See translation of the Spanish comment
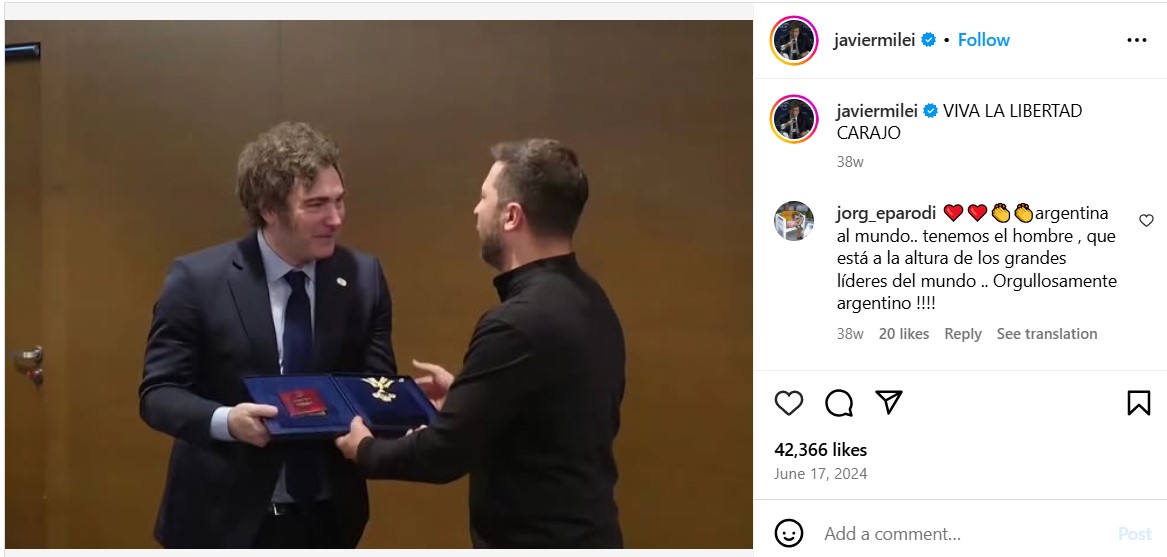Viewport: 1167px width, 557px height. coord(1046,334)
